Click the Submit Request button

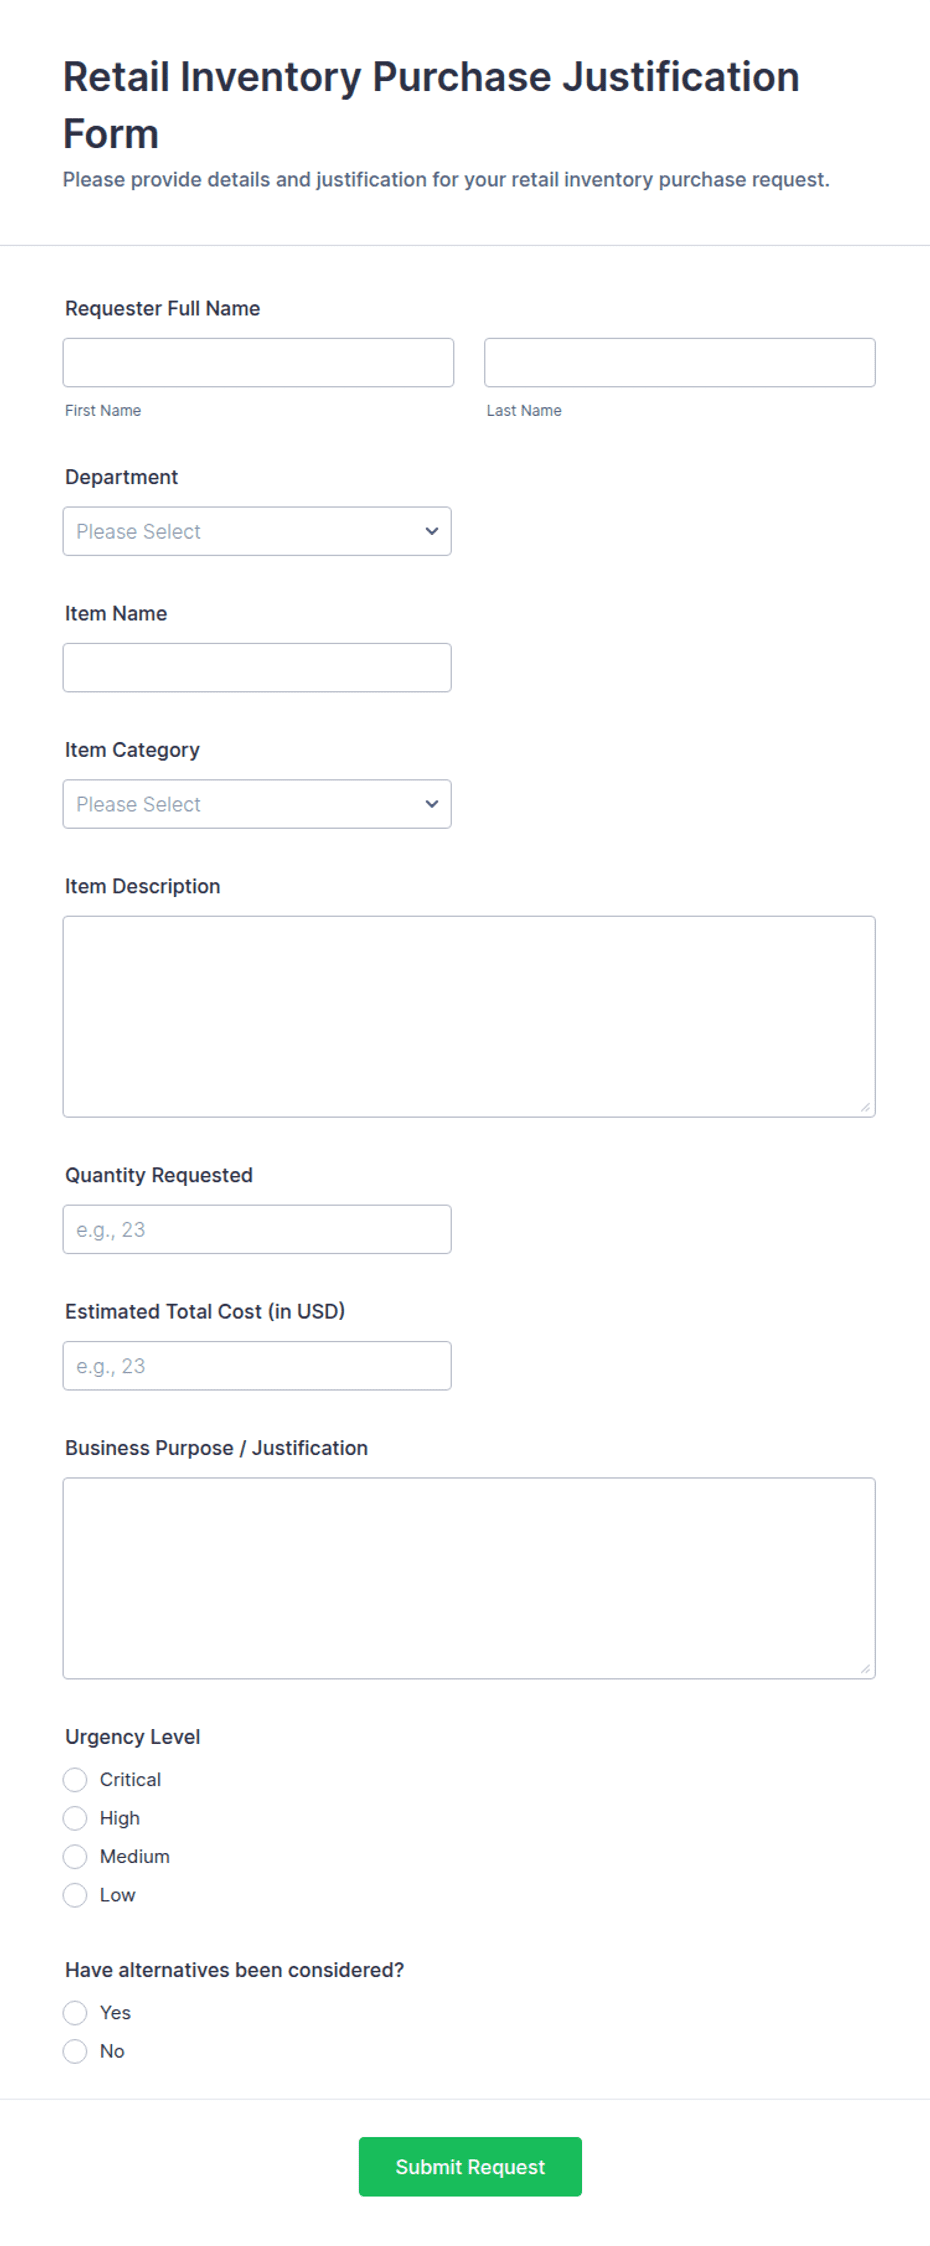[x=470, y=2166]
